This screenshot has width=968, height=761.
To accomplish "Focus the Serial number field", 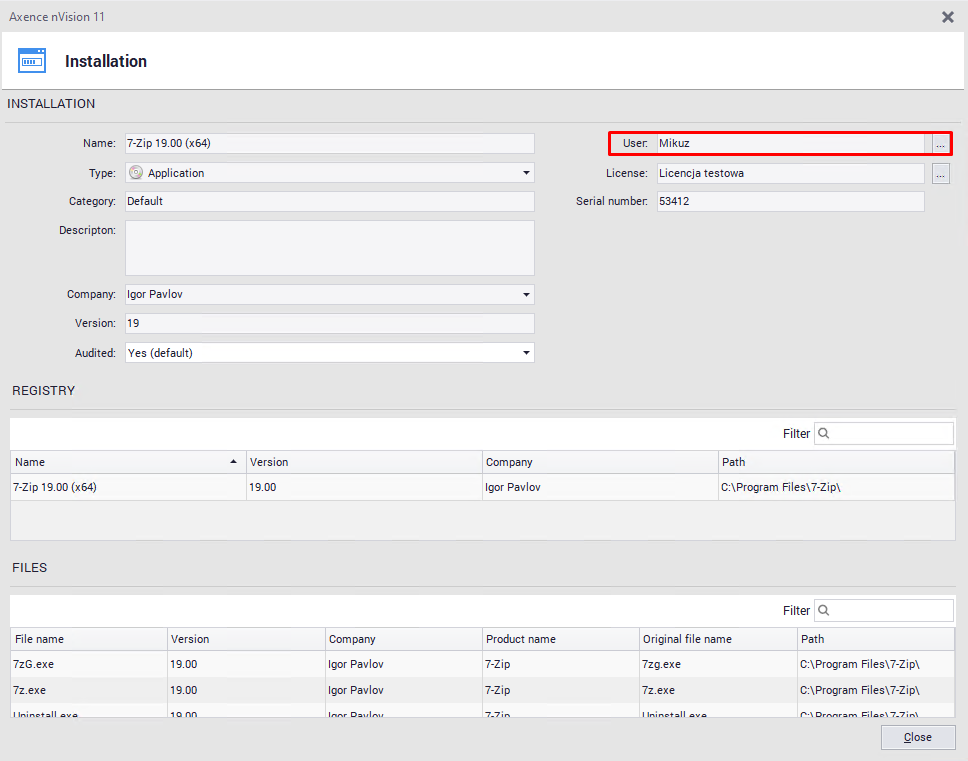I will click(x=789, y=201).
